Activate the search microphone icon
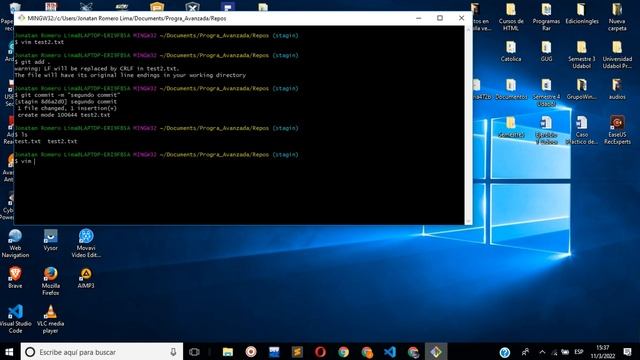Screen dimensions: 640x360 173,352
